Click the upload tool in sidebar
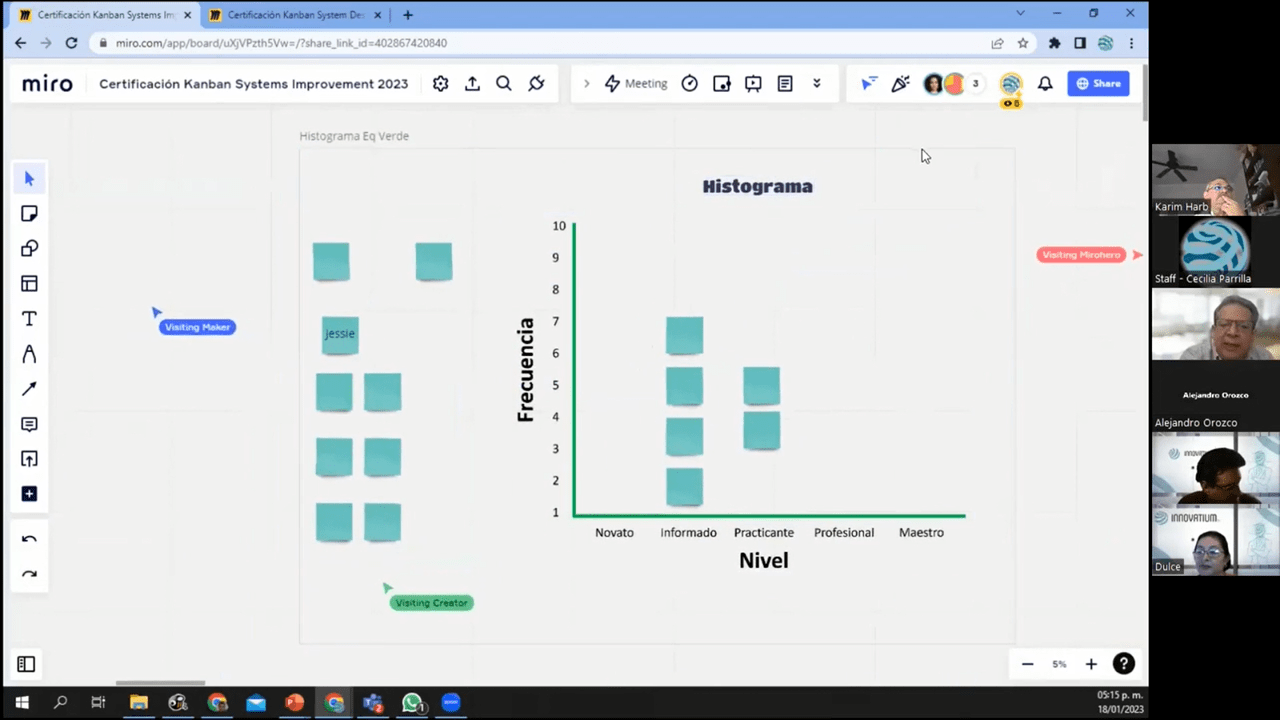Image resolution: width=1280 pixels, height=720 pixels. tap(29, 459)
